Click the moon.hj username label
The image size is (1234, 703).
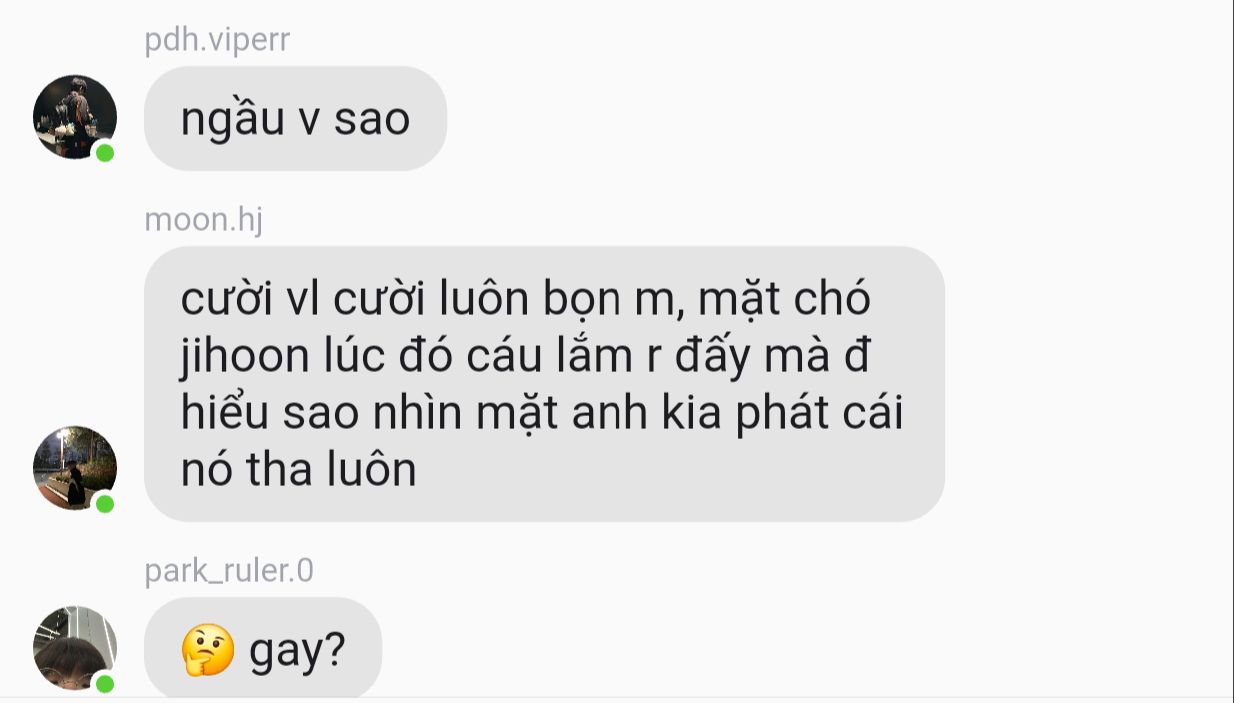204,219
